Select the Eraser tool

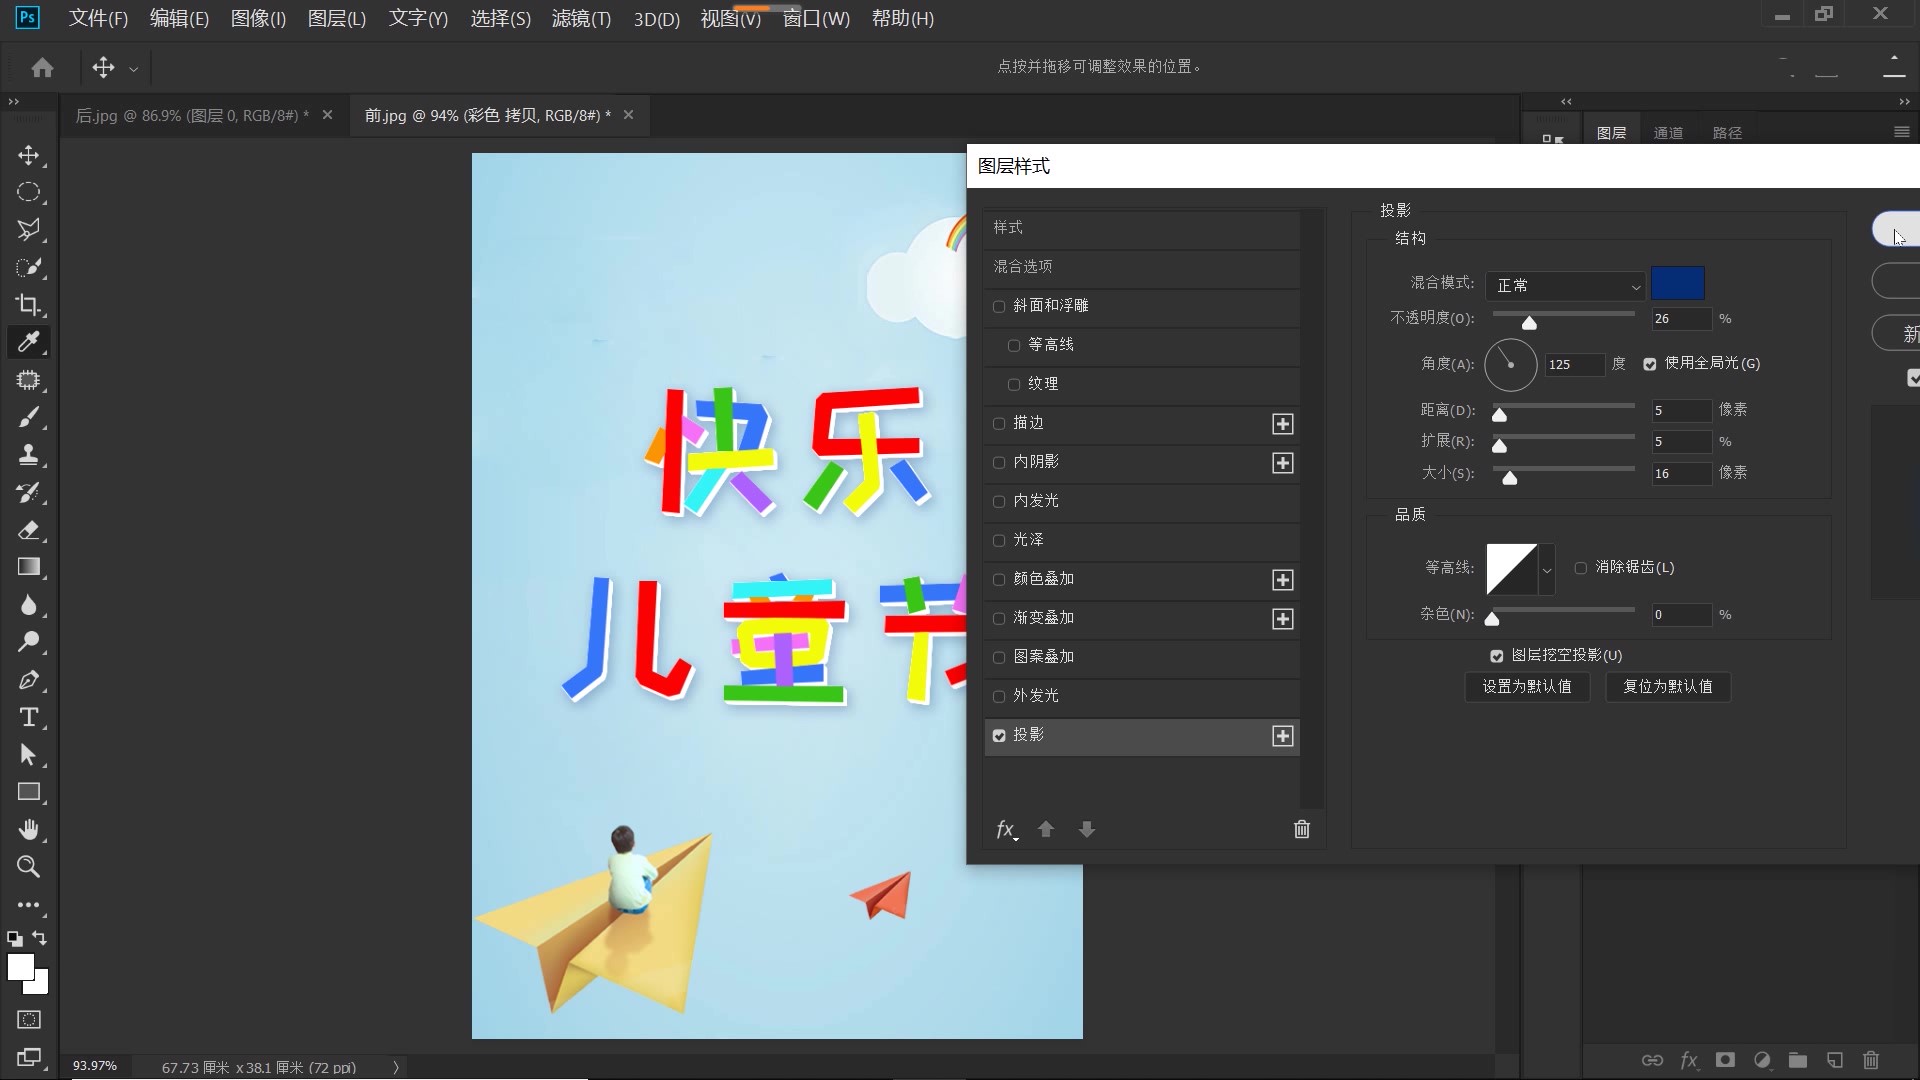pyautogui.click(x=28, y=530)
